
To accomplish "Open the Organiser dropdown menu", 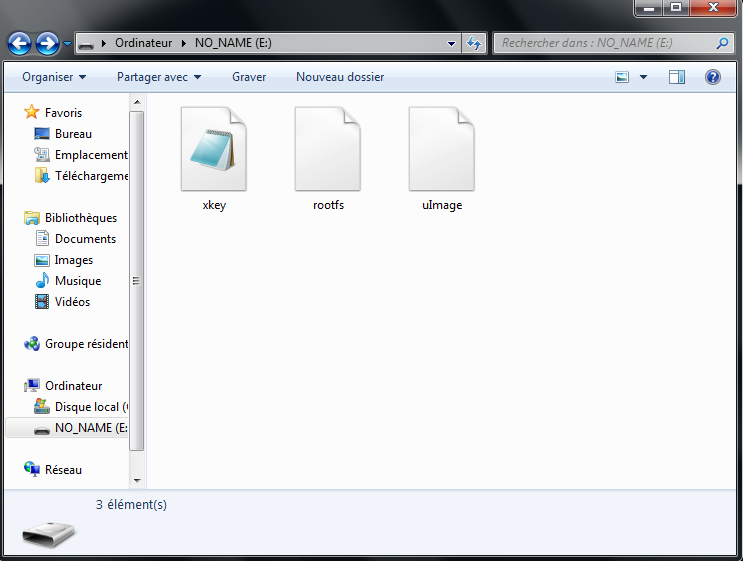I will point(54,77).
